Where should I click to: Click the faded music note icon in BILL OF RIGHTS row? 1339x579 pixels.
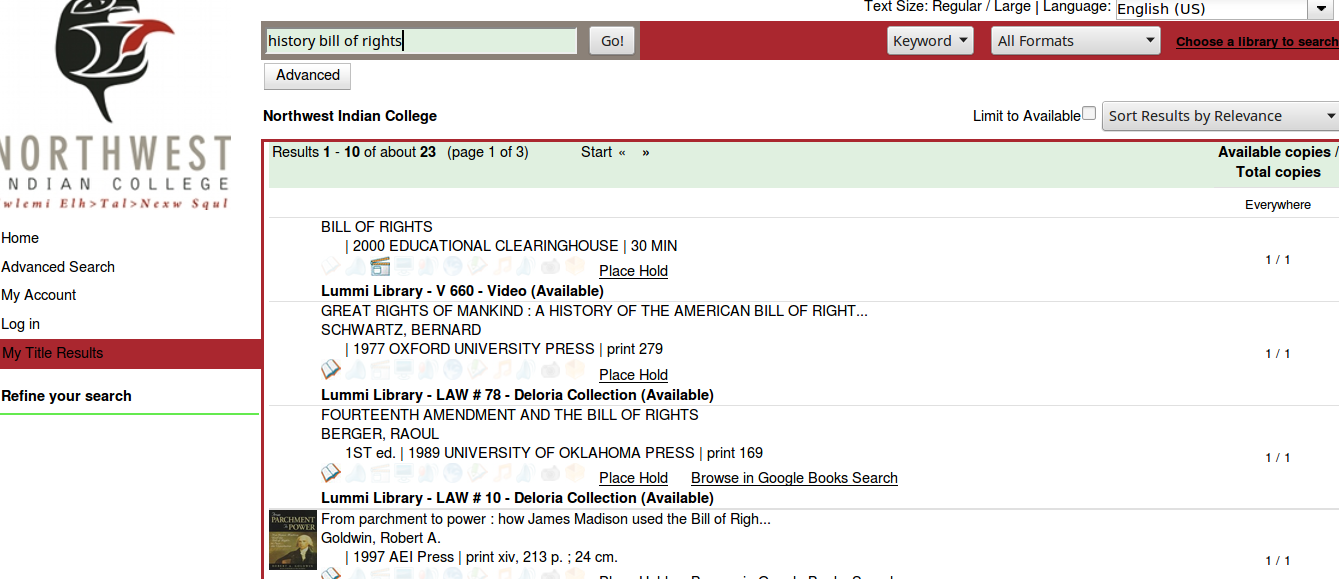503,266
